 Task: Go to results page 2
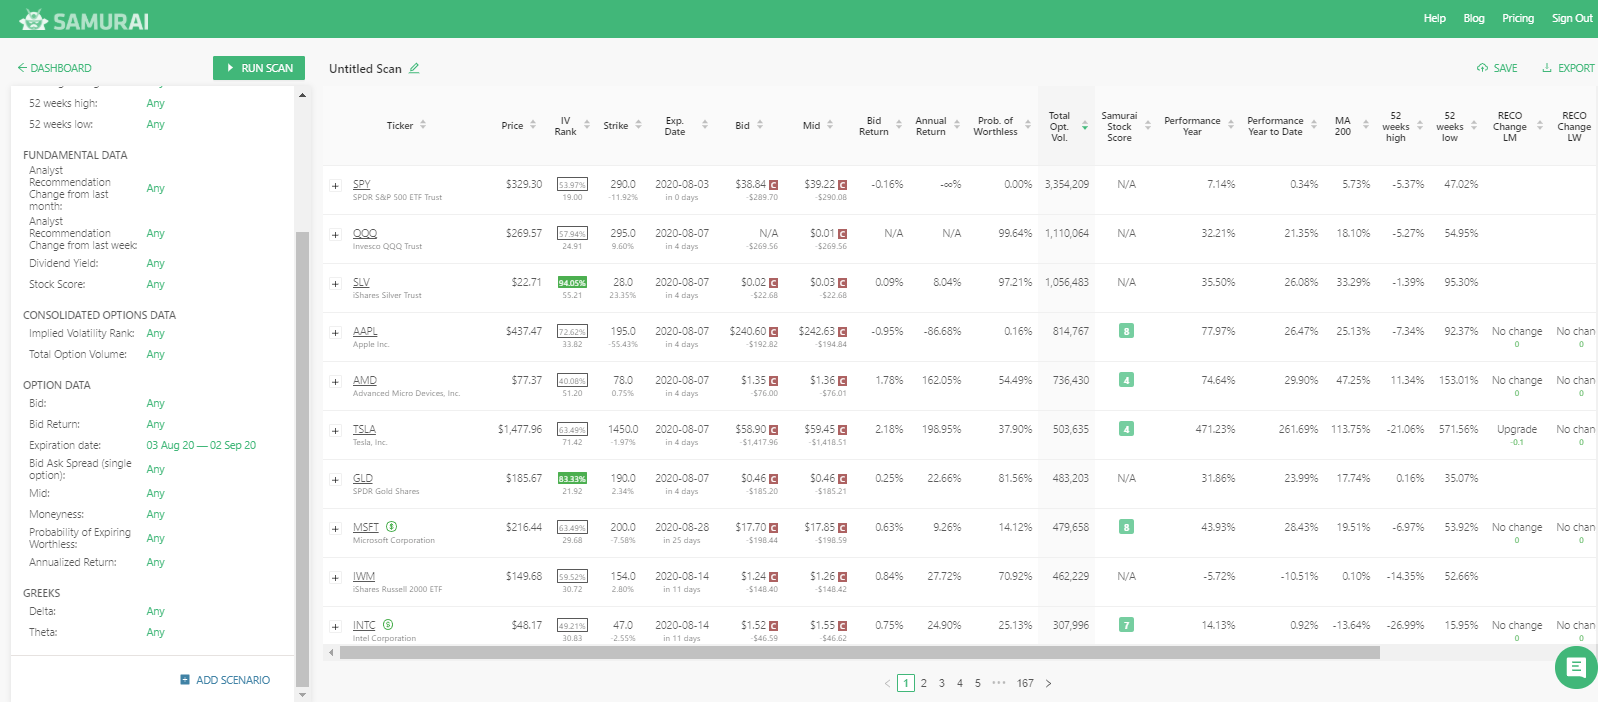tap(923, 684)
